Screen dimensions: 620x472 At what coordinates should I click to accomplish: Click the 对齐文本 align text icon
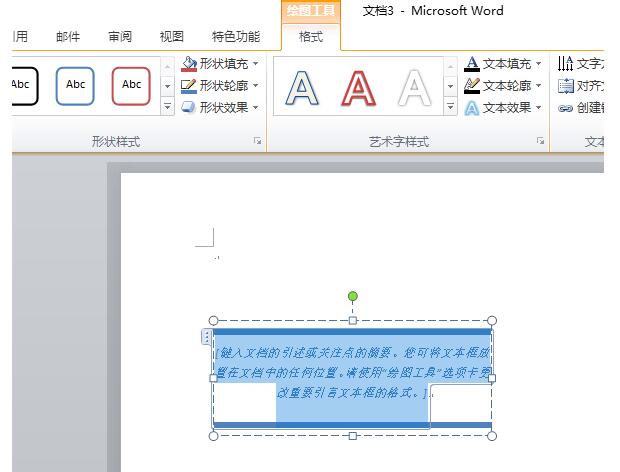click(x=565, y=86)
